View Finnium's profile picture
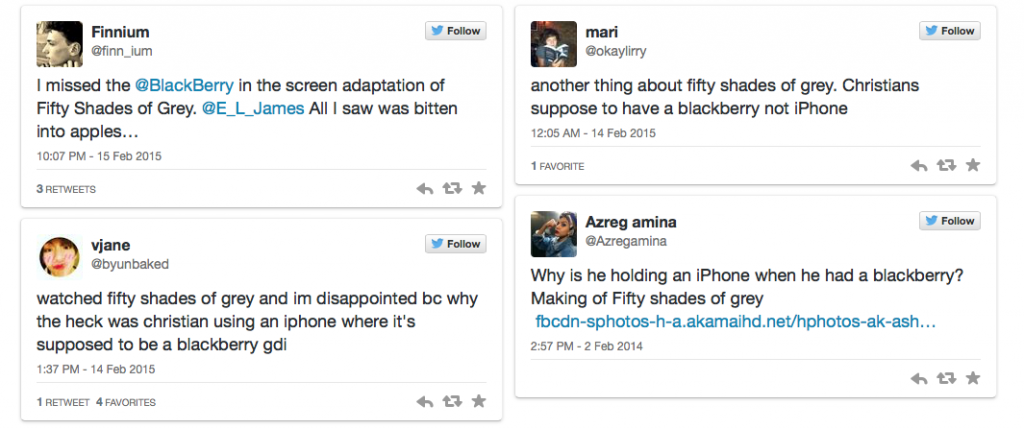 pos(59,42)
